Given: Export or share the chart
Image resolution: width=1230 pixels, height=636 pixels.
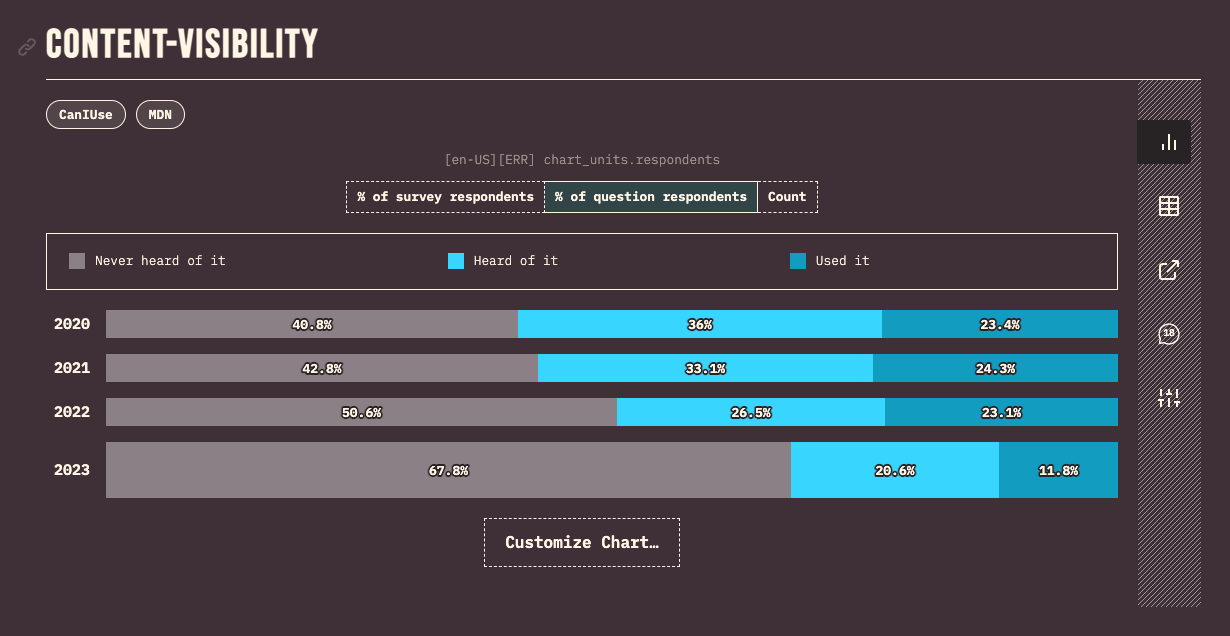Looking at the screenshot, I should 1168,269.
